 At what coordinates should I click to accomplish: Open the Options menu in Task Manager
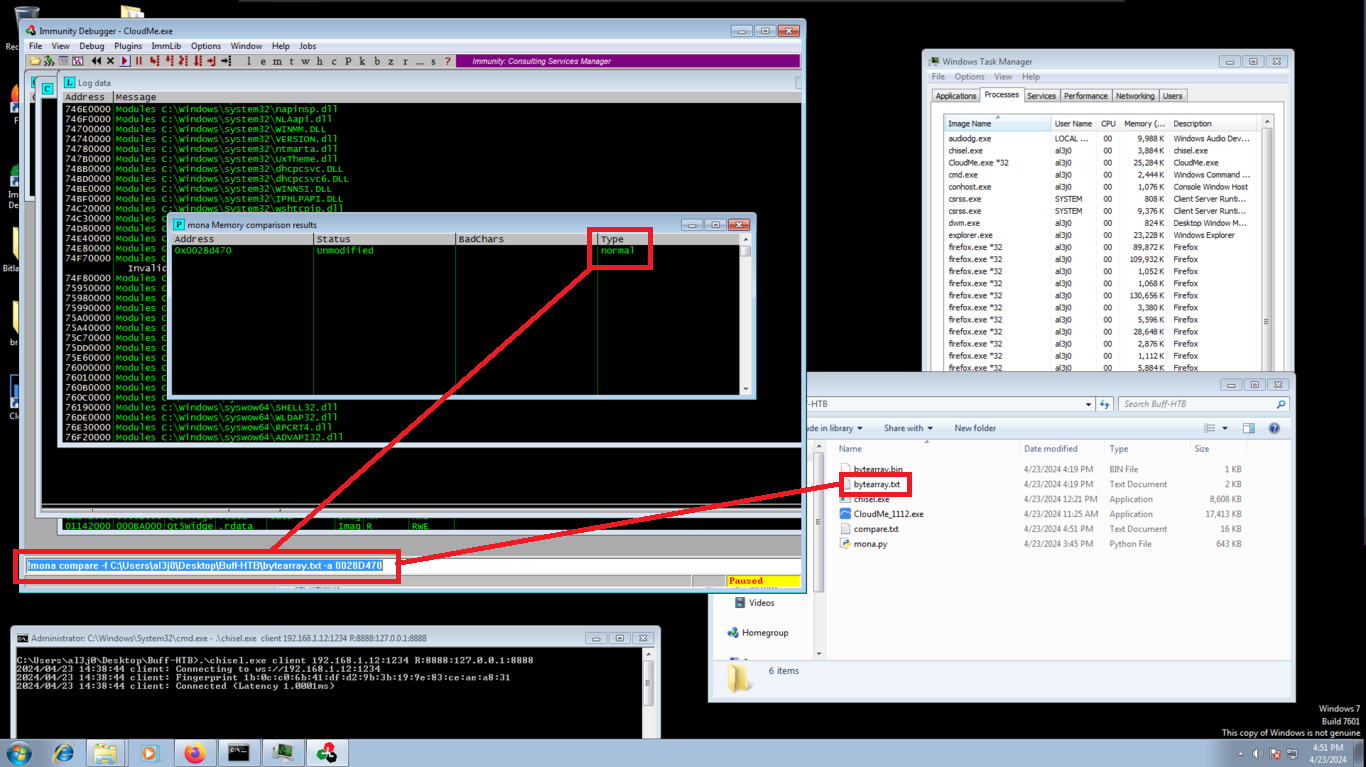969,77
